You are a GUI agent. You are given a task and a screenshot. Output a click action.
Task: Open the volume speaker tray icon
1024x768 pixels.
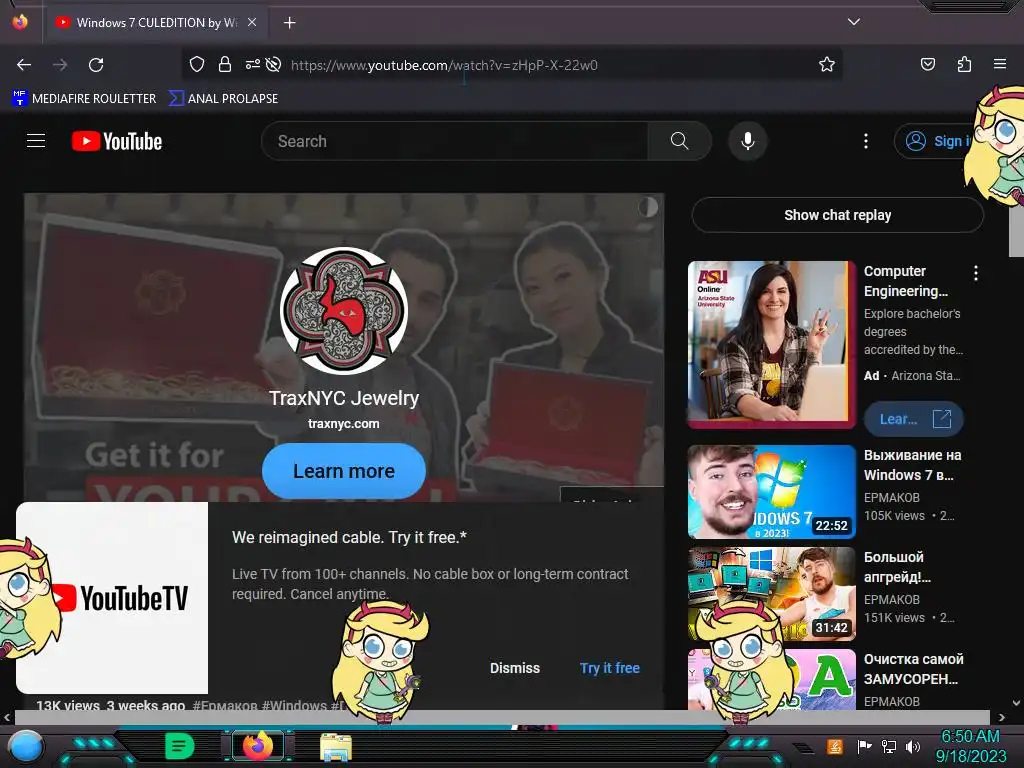913,746
